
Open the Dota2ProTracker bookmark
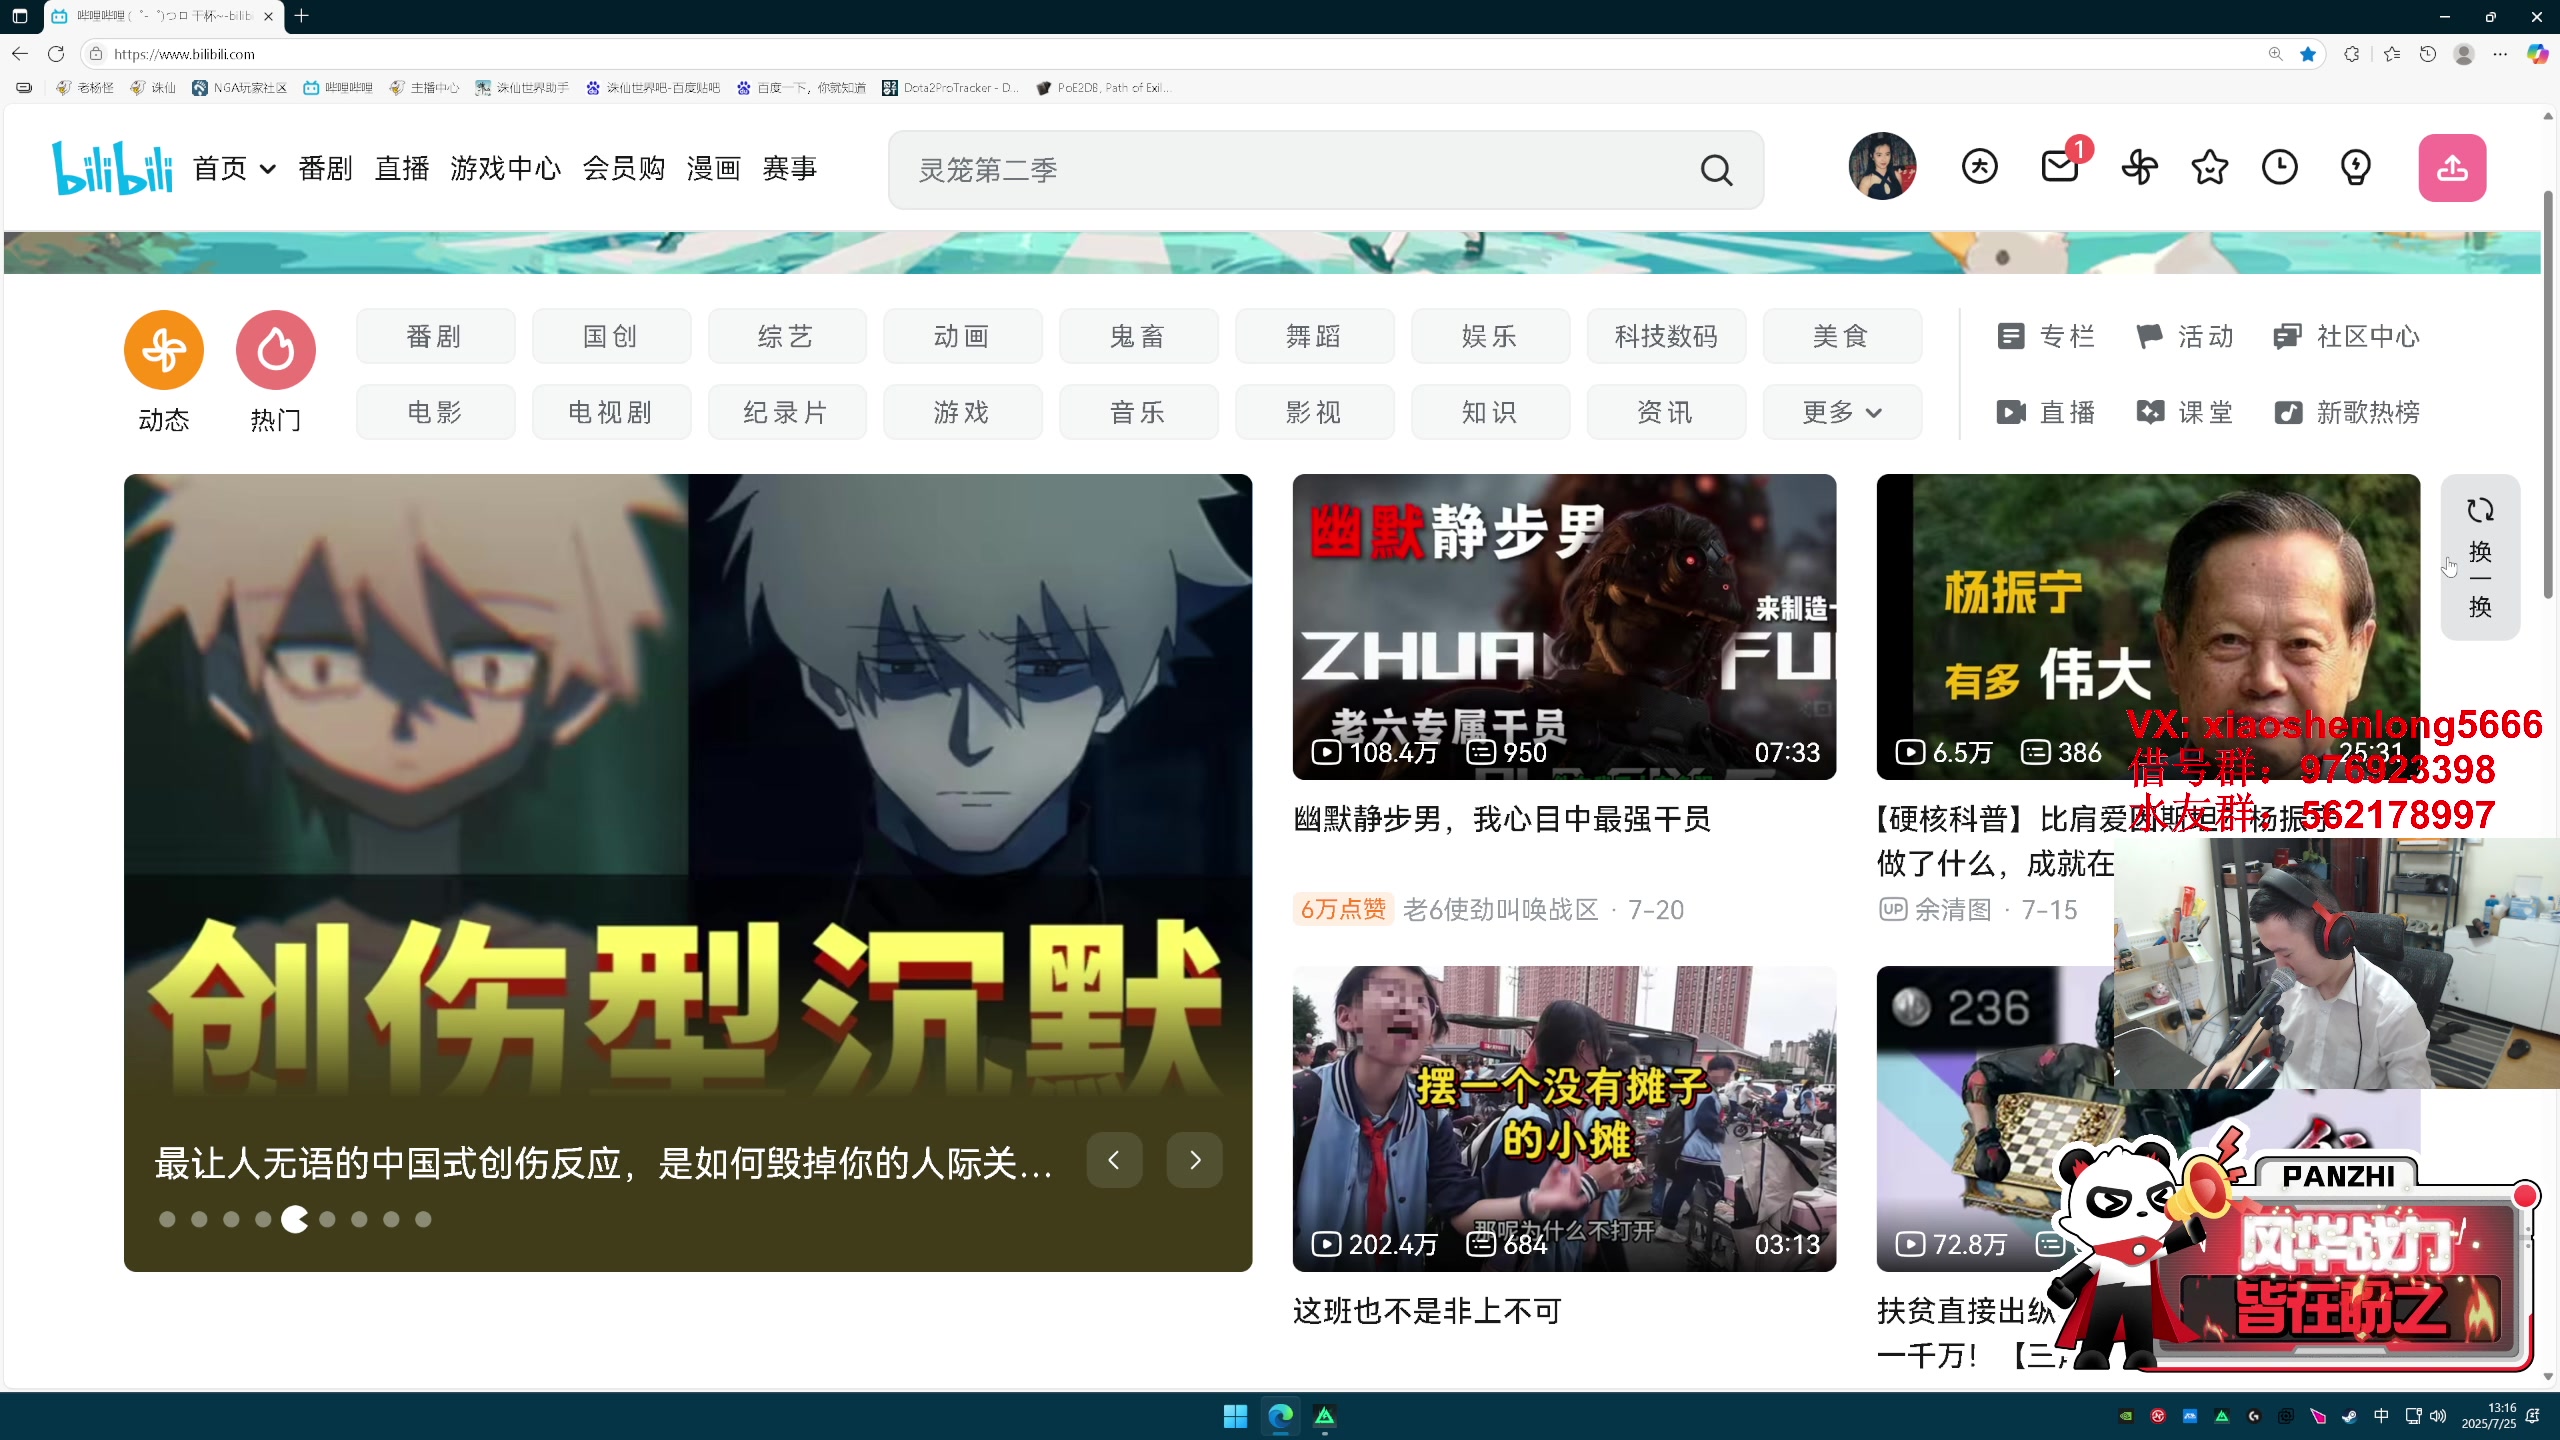[951, 88]
